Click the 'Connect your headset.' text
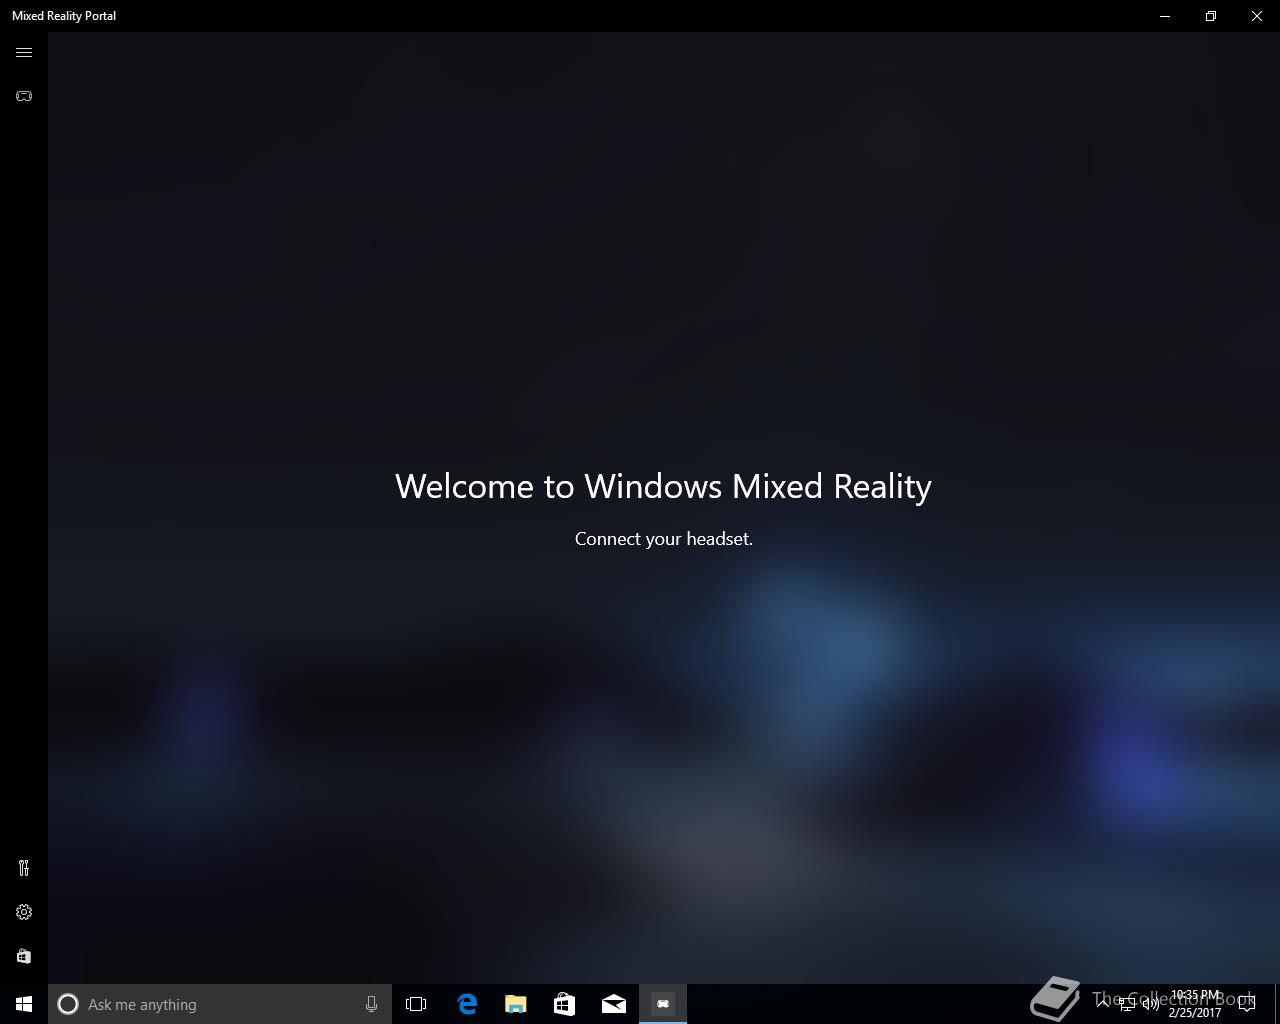Screen dimensions: 1280x1024 (664, 539)
